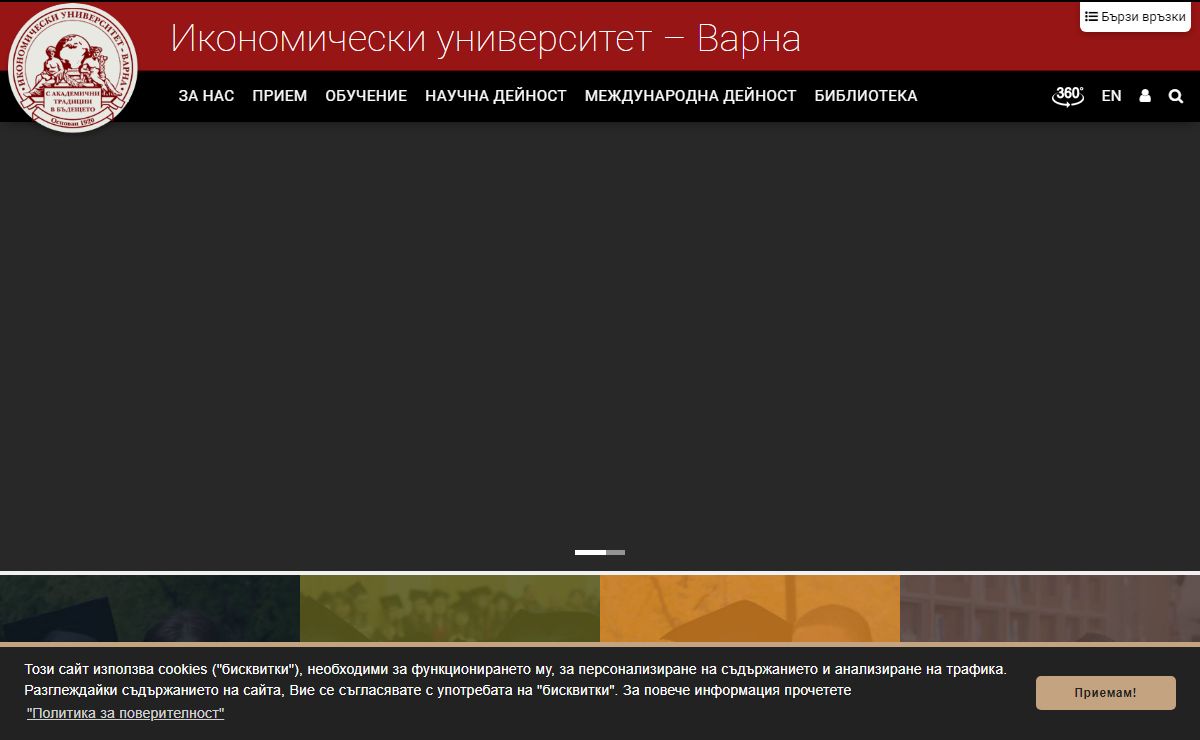The height and width of the screenshot is (740, 1200).
Task: Open the olive green graduates thumbnail
Action: click(x=450, y=609)
